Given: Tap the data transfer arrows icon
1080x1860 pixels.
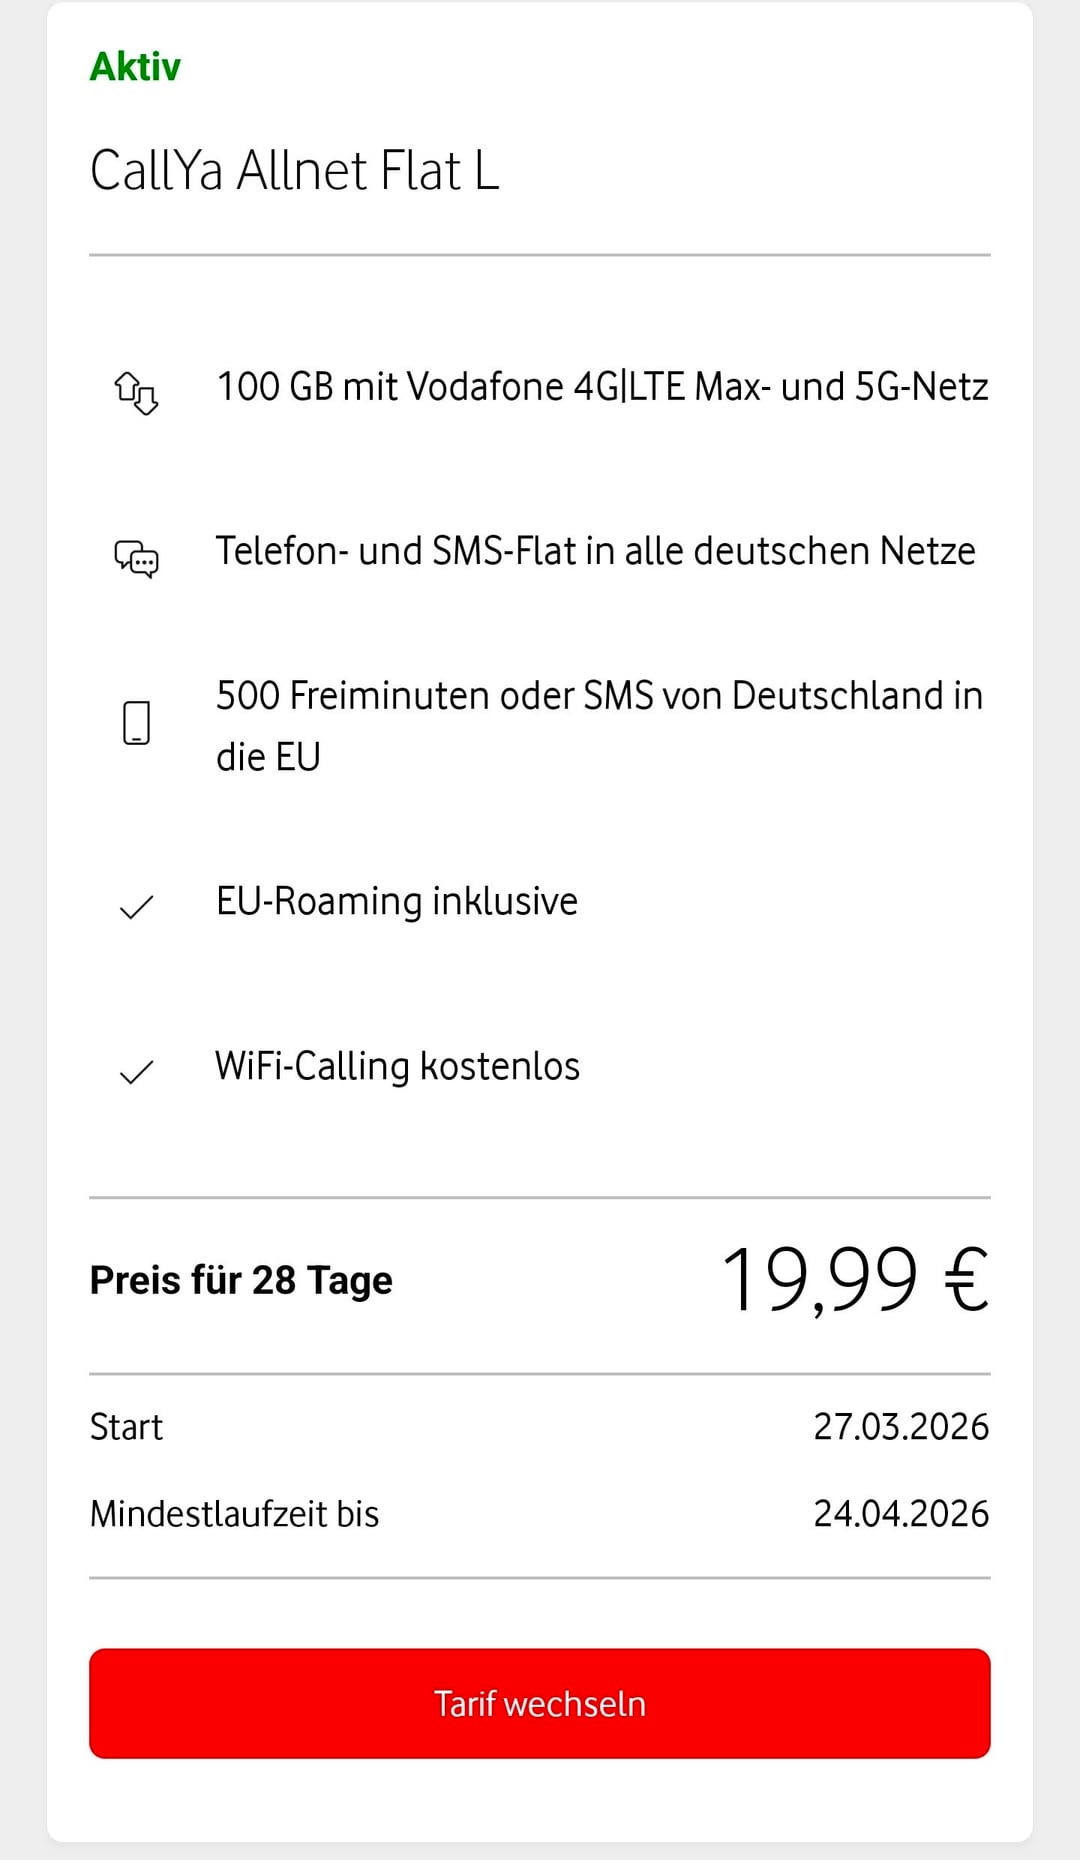Looking at the screenshot, I should (x=136, y=391).
